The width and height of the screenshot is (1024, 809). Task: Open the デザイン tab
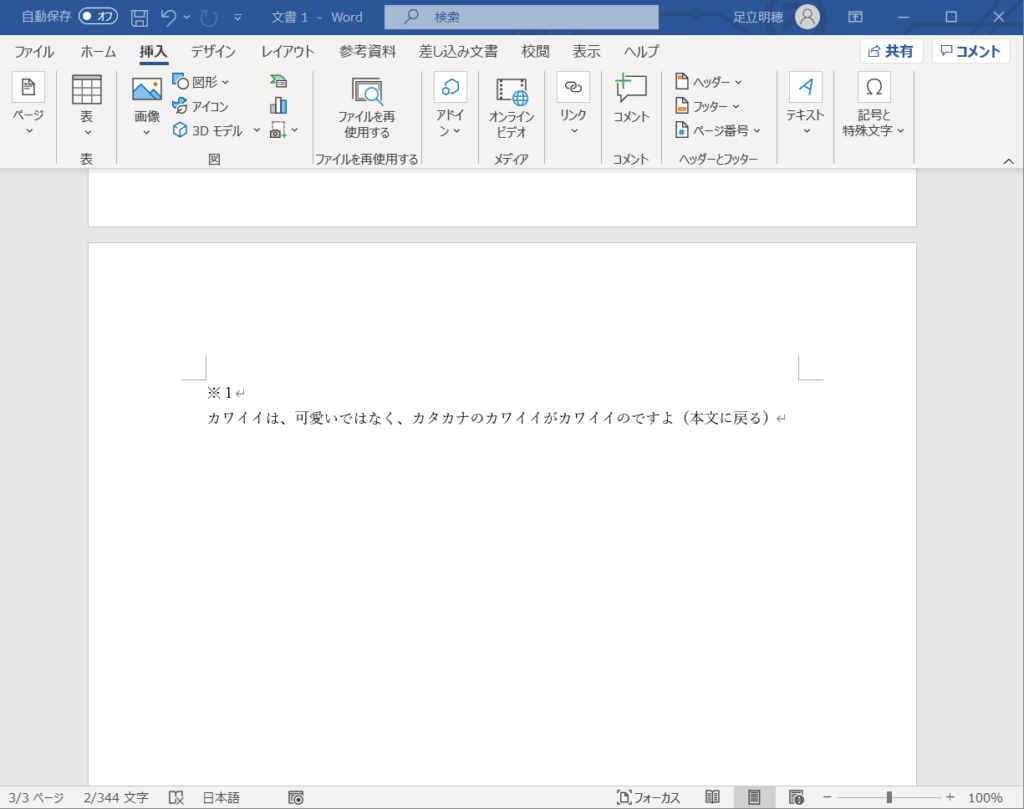point(213,52)
